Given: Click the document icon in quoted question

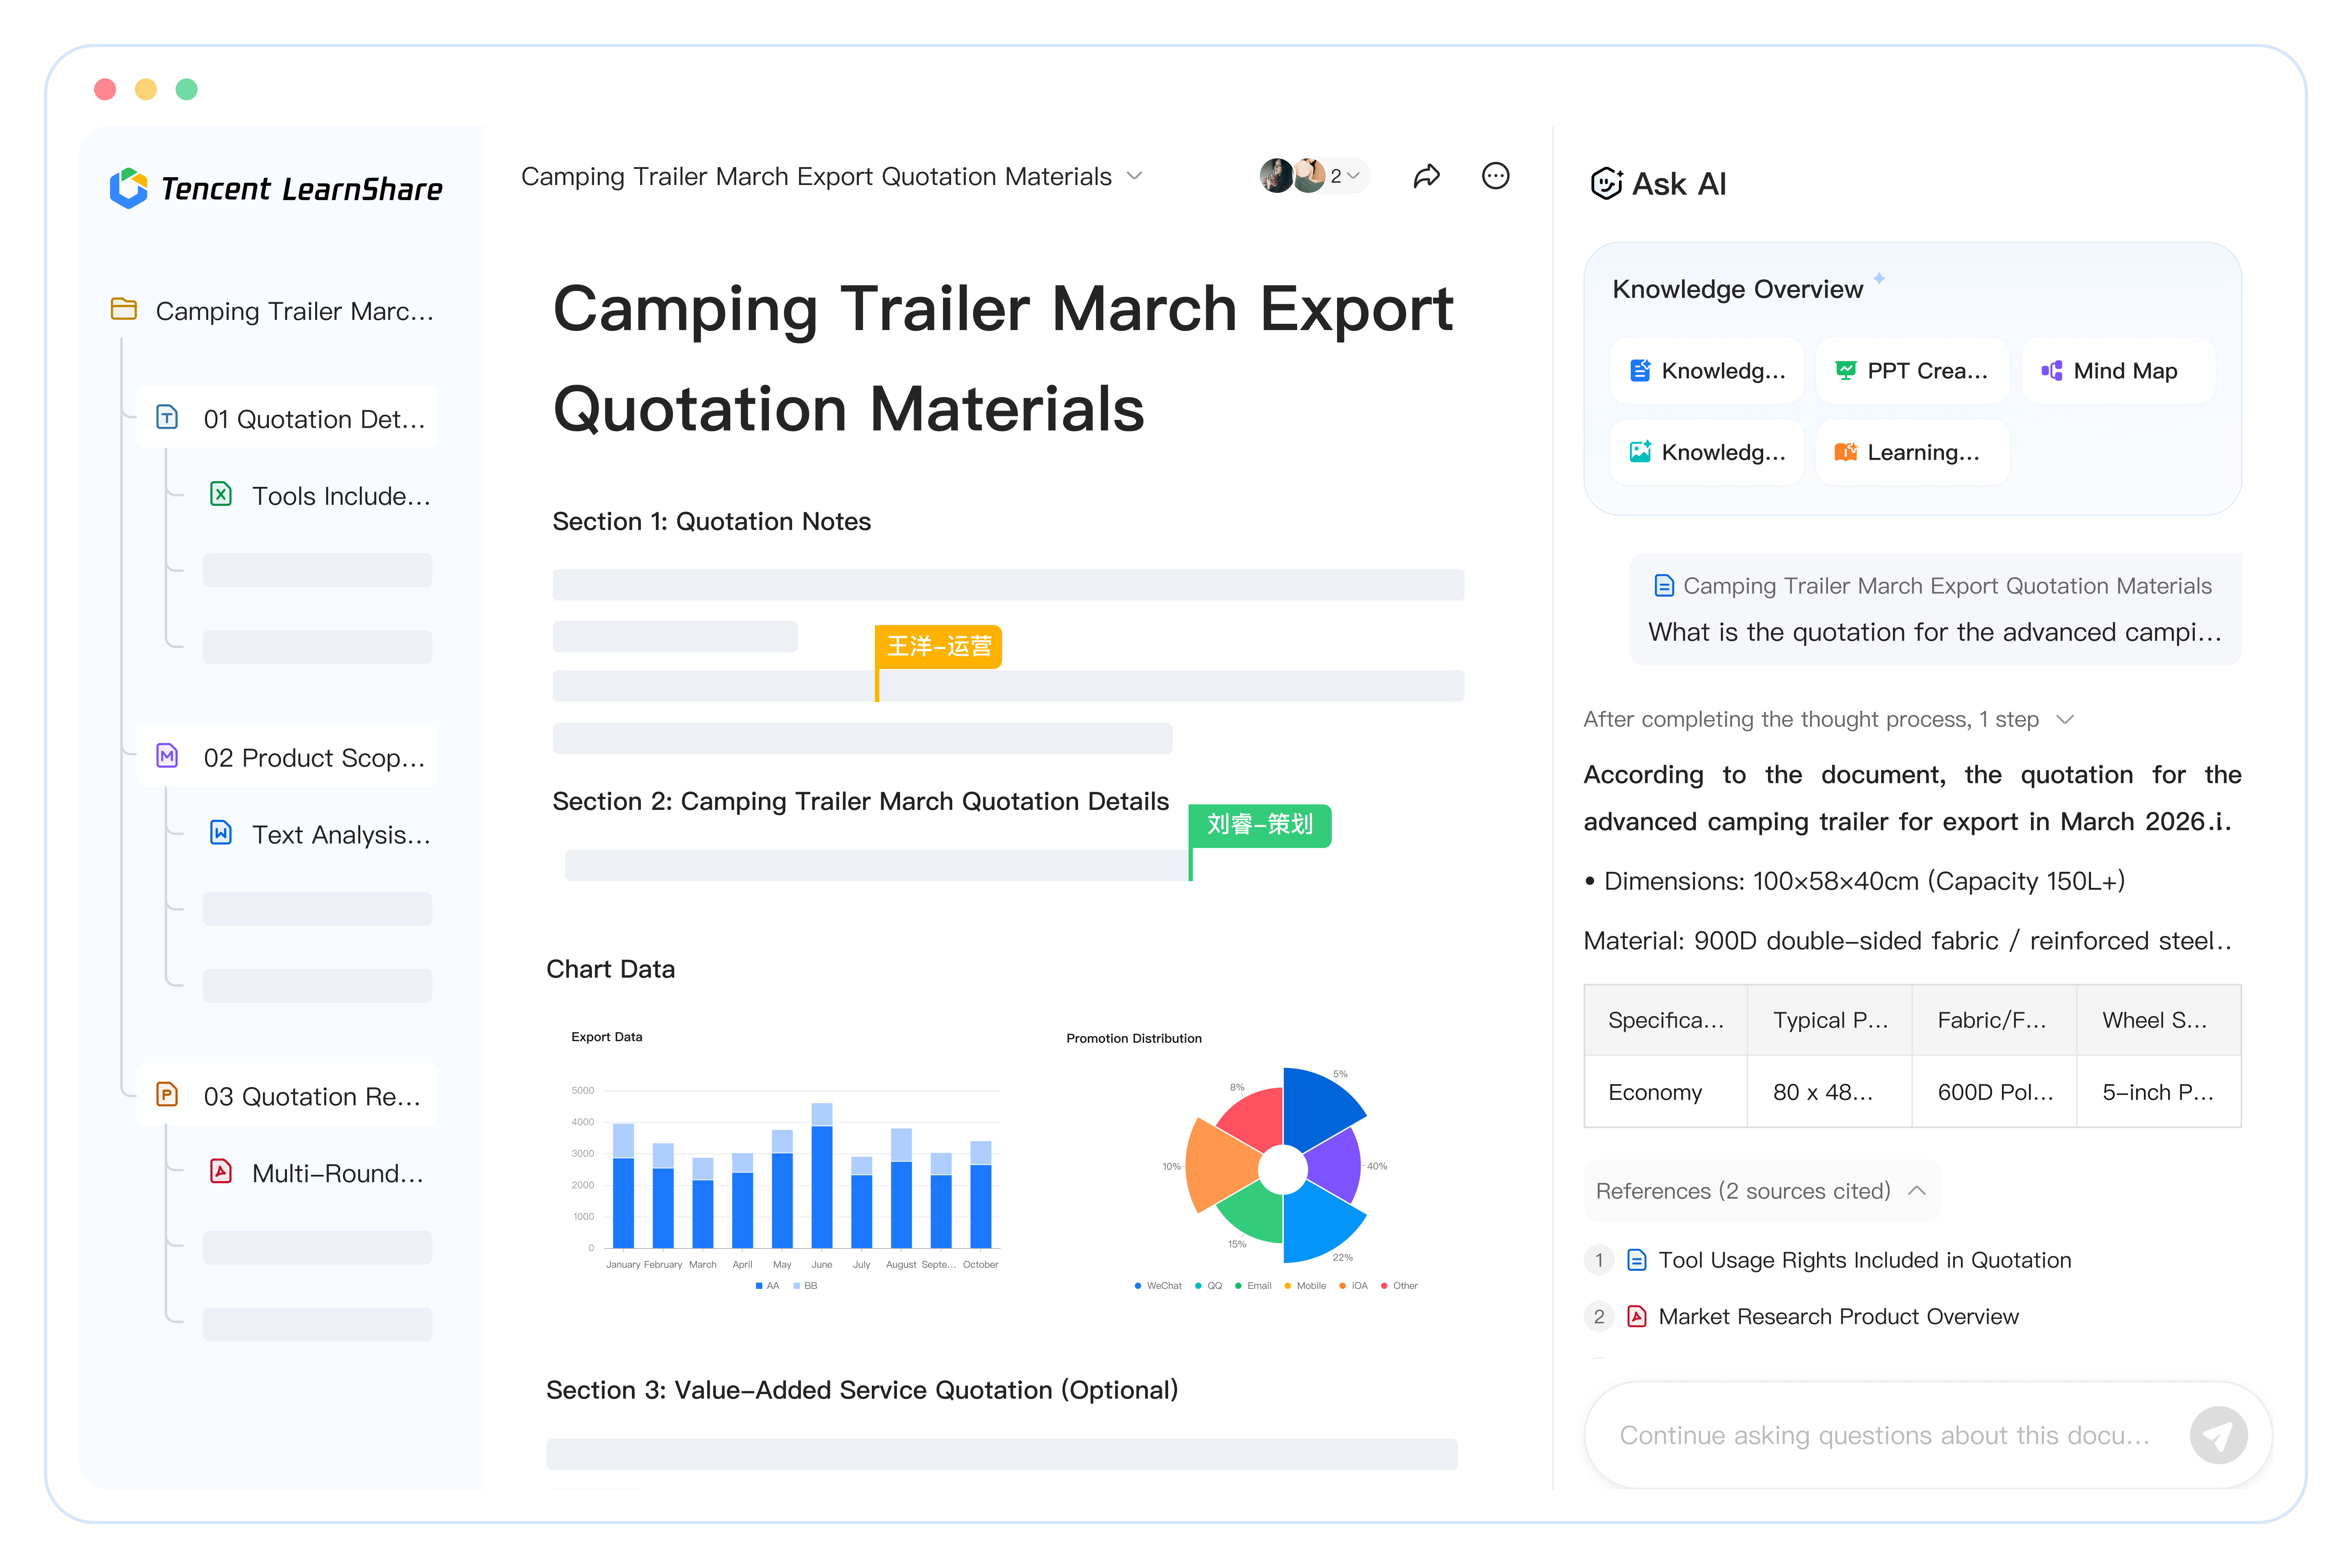Looking at the screenshot, I should pyautogui.click(x=1664, y=586).
